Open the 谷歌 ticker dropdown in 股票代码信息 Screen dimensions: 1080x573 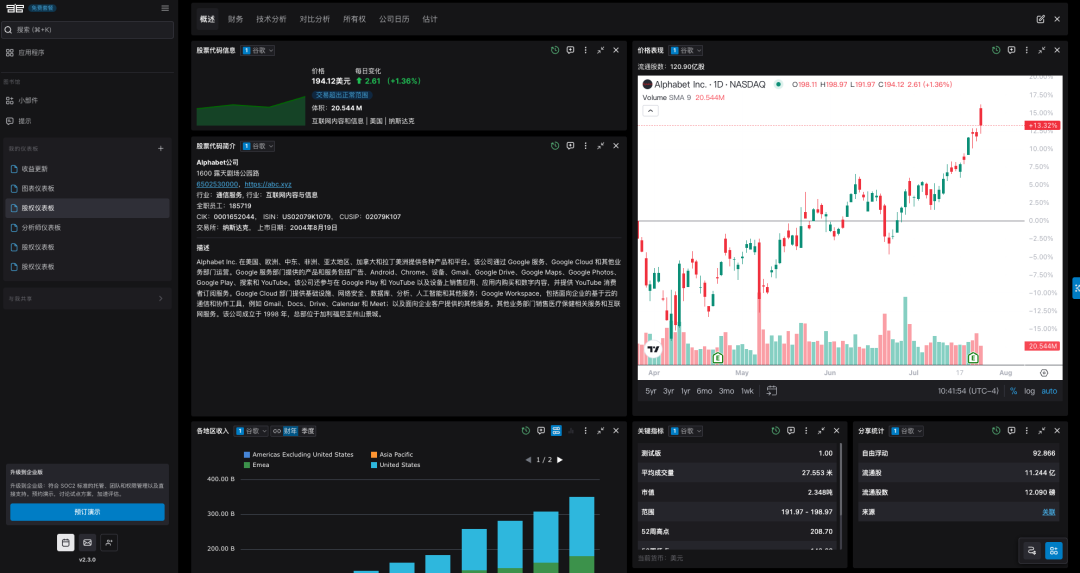(257, 50)
